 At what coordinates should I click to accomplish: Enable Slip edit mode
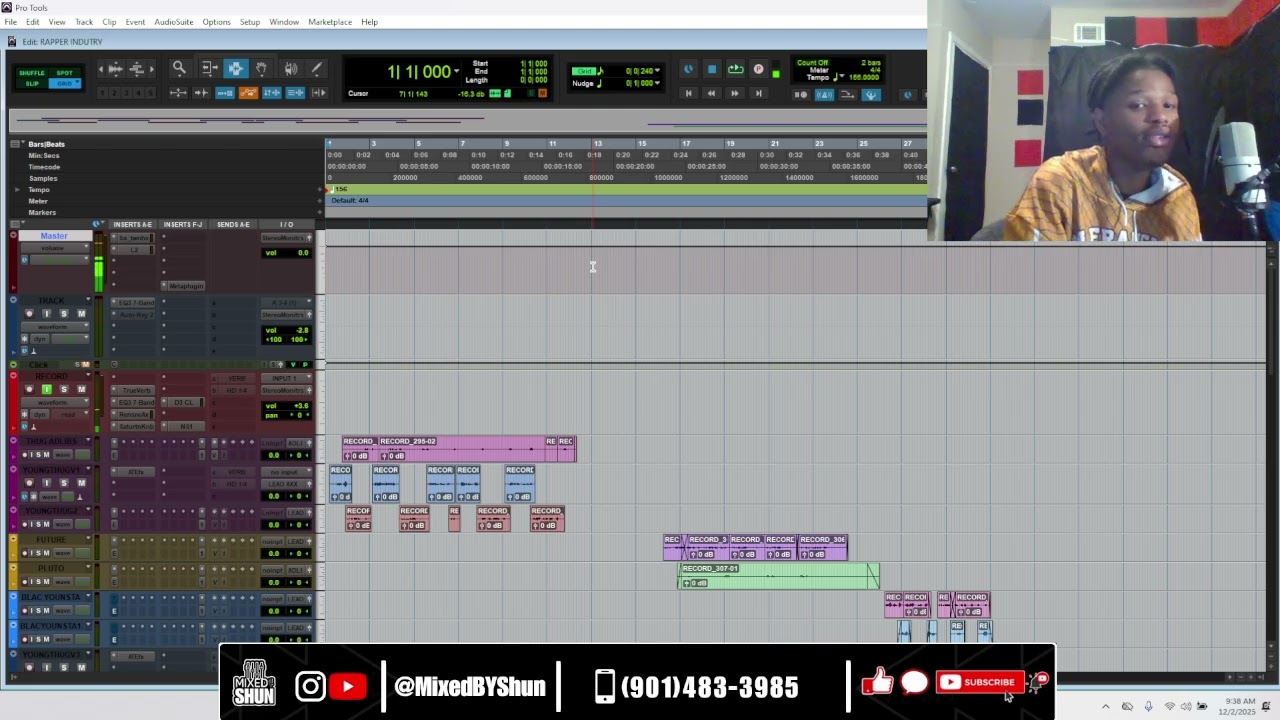(x=32, y=83)
